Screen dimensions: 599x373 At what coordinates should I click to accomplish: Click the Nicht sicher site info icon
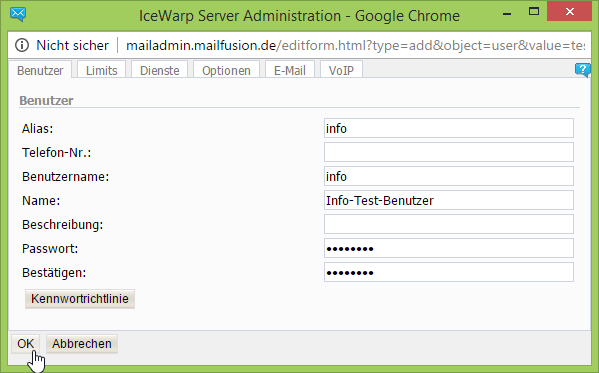coord(22,45)
